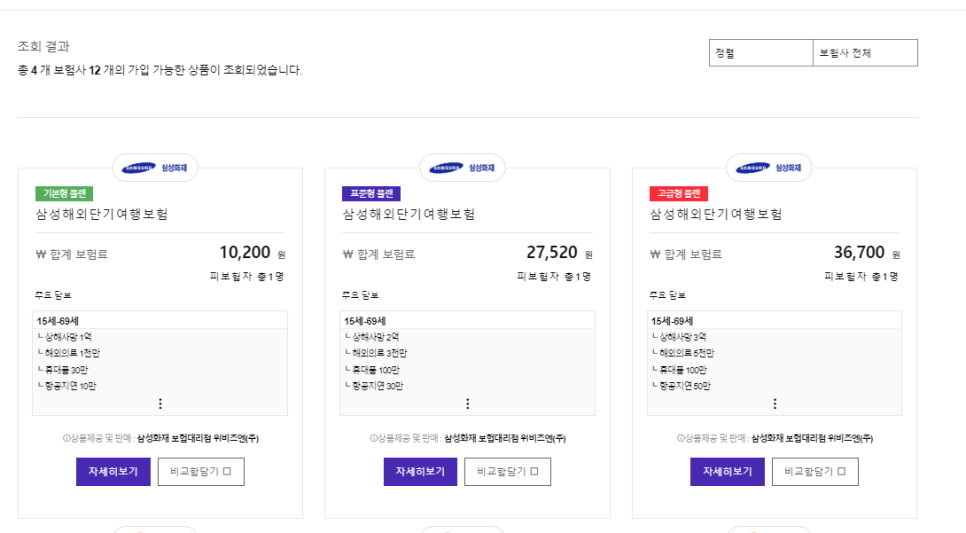Screen dimensions: 966x533
Task: Open the 보험사 전체 insurer filter dropdown
Action: click(x=865, y=53)
